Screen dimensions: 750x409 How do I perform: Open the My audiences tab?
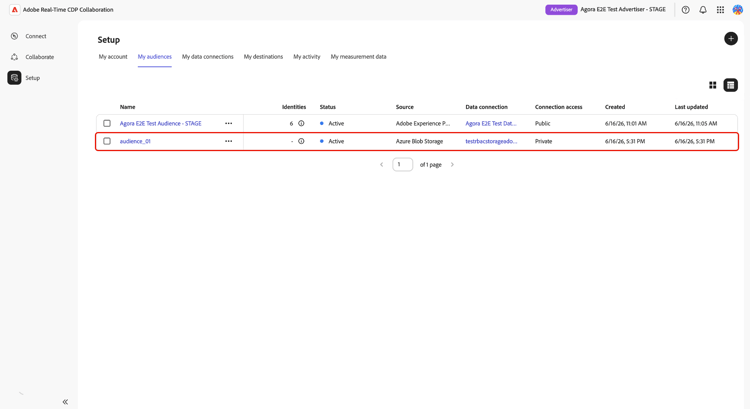(154, 56)
